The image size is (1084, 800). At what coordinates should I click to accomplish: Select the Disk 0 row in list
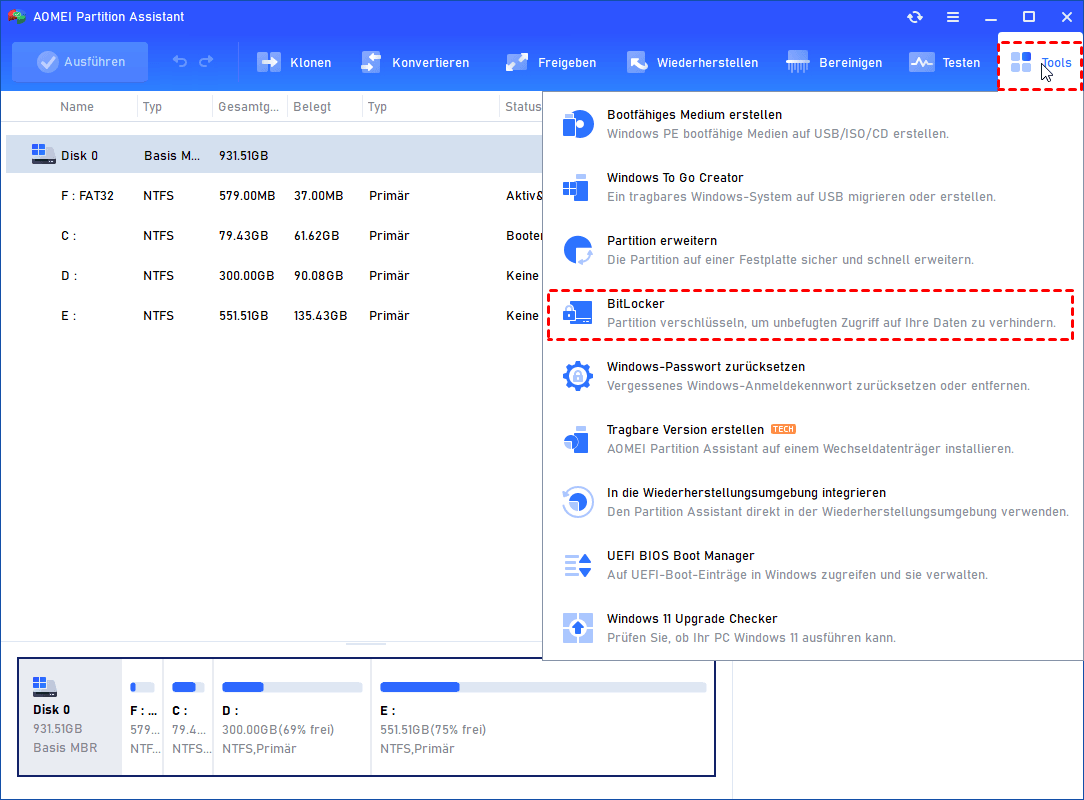coord(274,155)
